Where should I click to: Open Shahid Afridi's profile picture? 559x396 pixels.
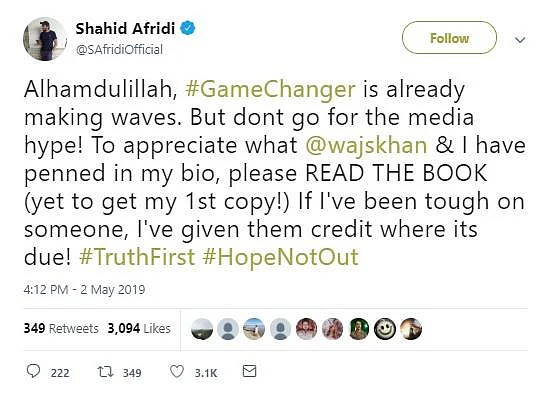(x=45, y=39)
